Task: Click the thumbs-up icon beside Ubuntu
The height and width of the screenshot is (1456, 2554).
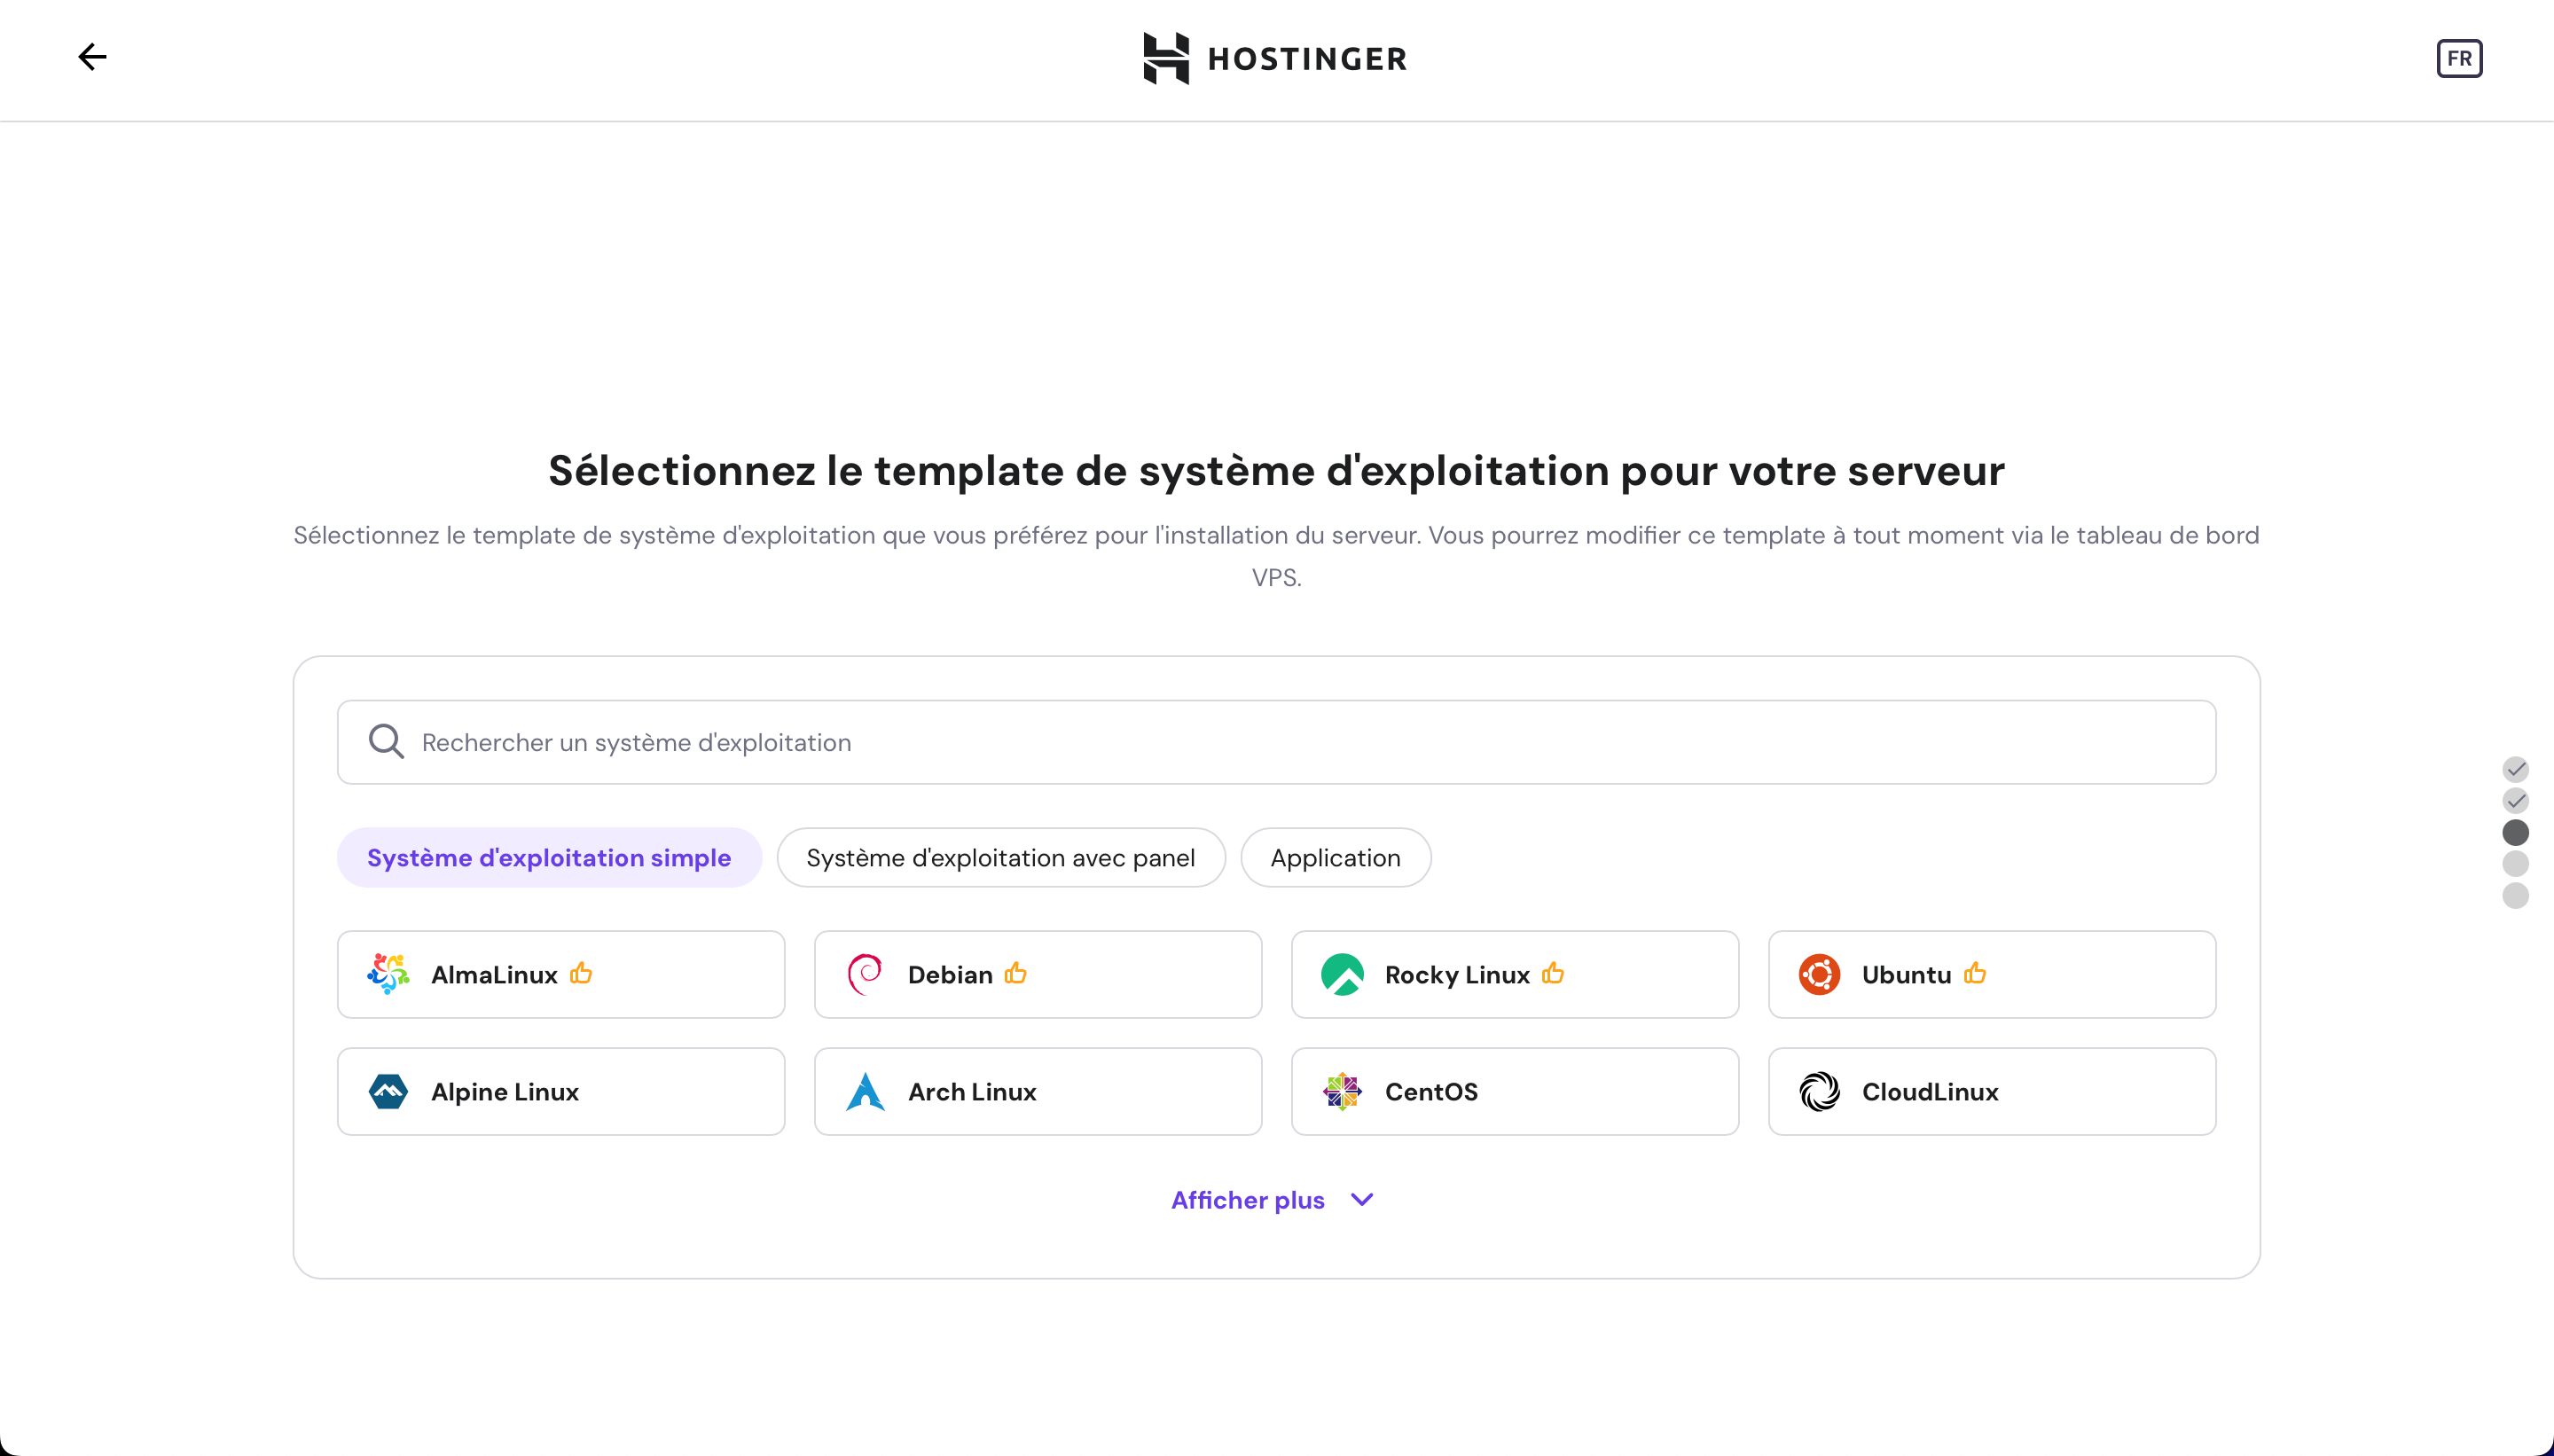Action: pyautogui.click(x=1974, y=972)
